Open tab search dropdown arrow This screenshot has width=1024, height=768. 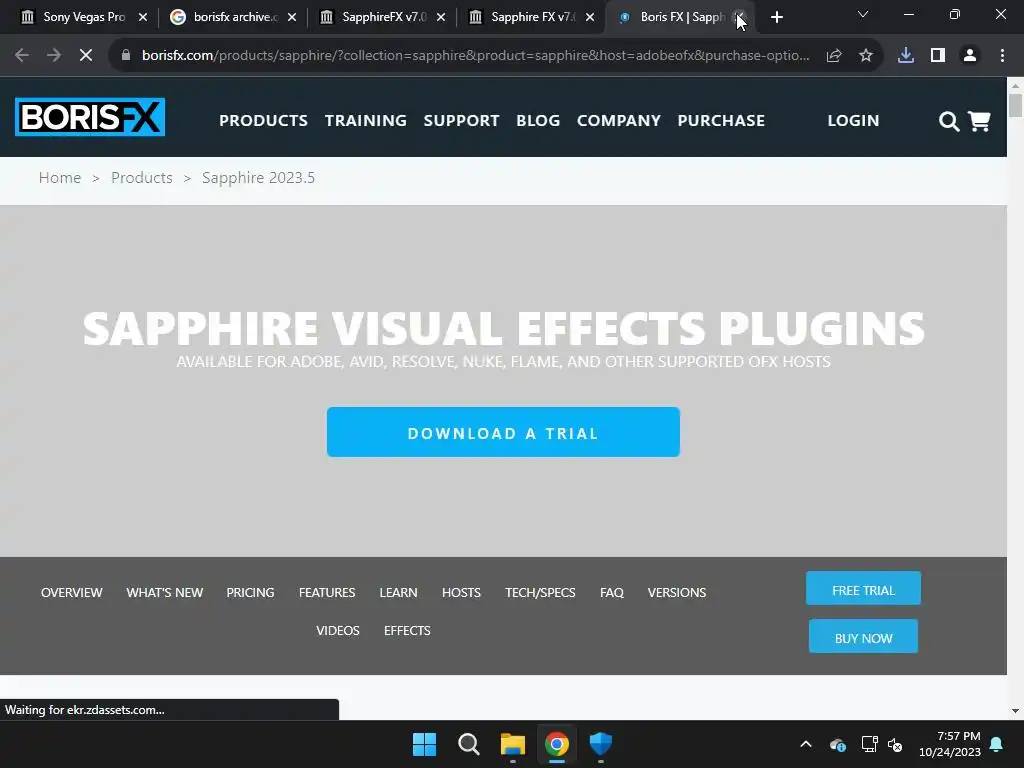coord(863,14)
